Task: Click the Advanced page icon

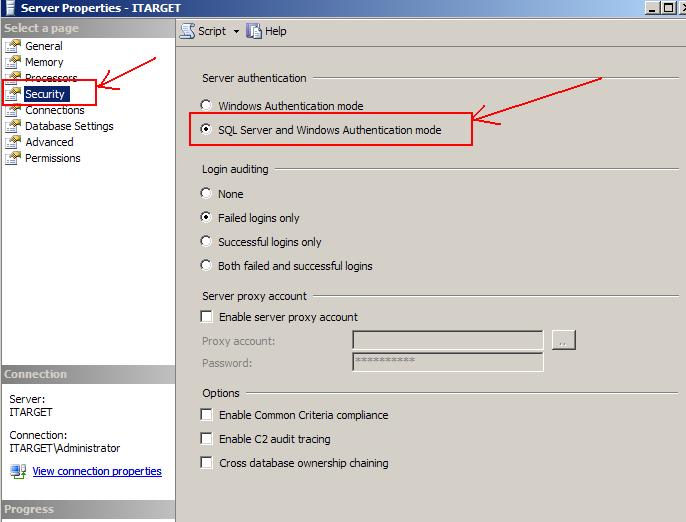Action: (x=13, y=142)
